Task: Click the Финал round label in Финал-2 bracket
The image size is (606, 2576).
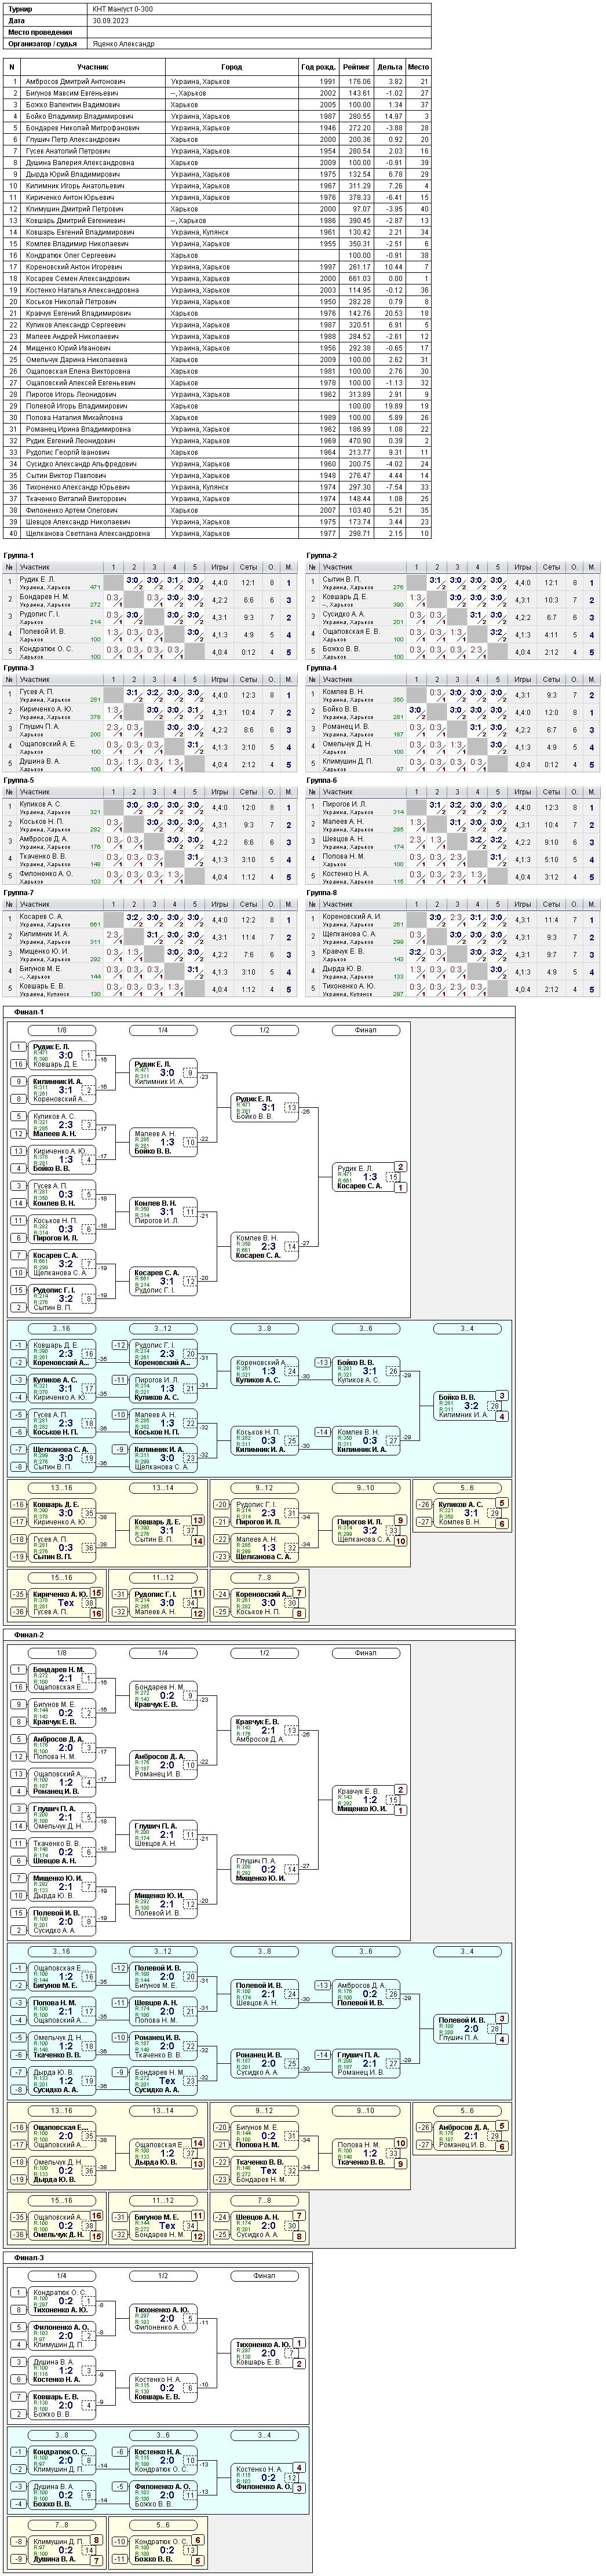Action: pos(366,1653)
